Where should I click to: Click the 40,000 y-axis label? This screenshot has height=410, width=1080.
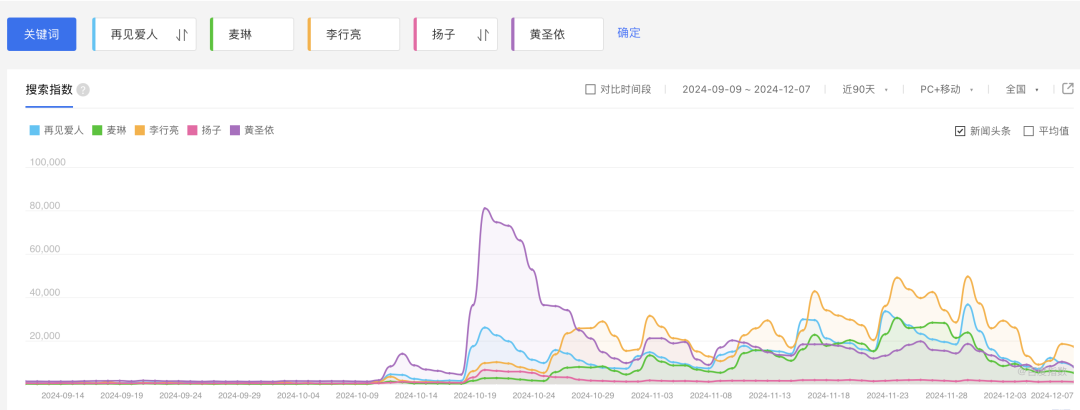tap(47, 293)
